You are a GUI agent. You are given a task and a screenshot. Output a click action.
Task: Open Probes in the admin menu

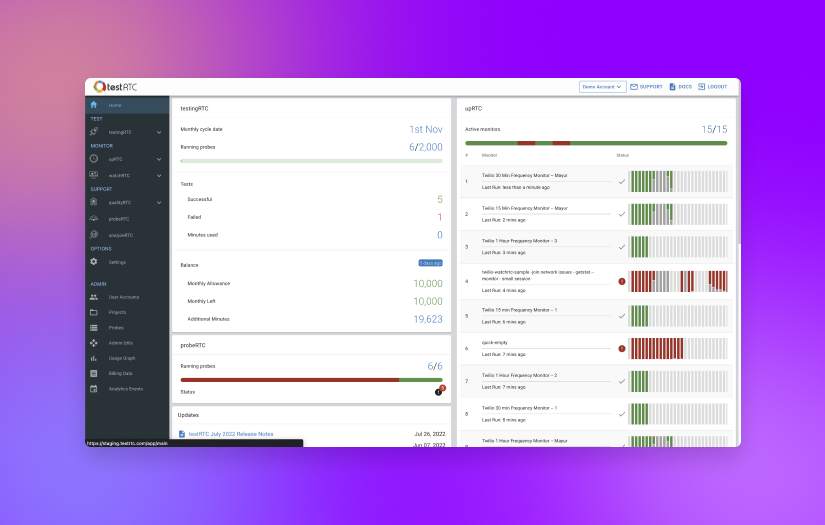(x=127, y=328)
